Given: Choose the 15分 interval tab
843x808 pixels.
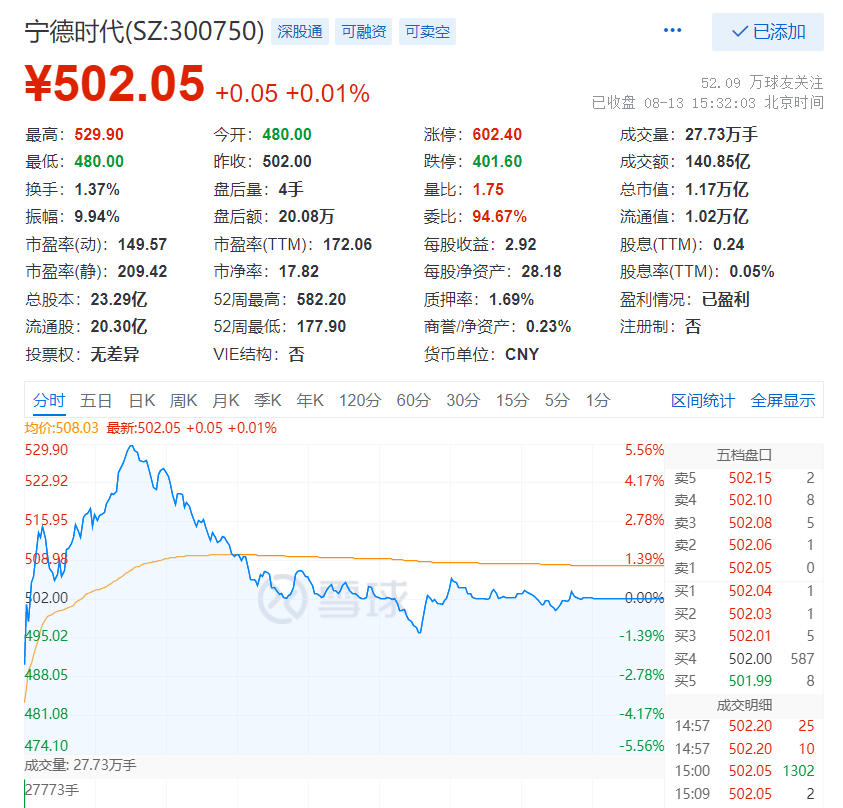Looking at the screenshot, I should 512,401.
